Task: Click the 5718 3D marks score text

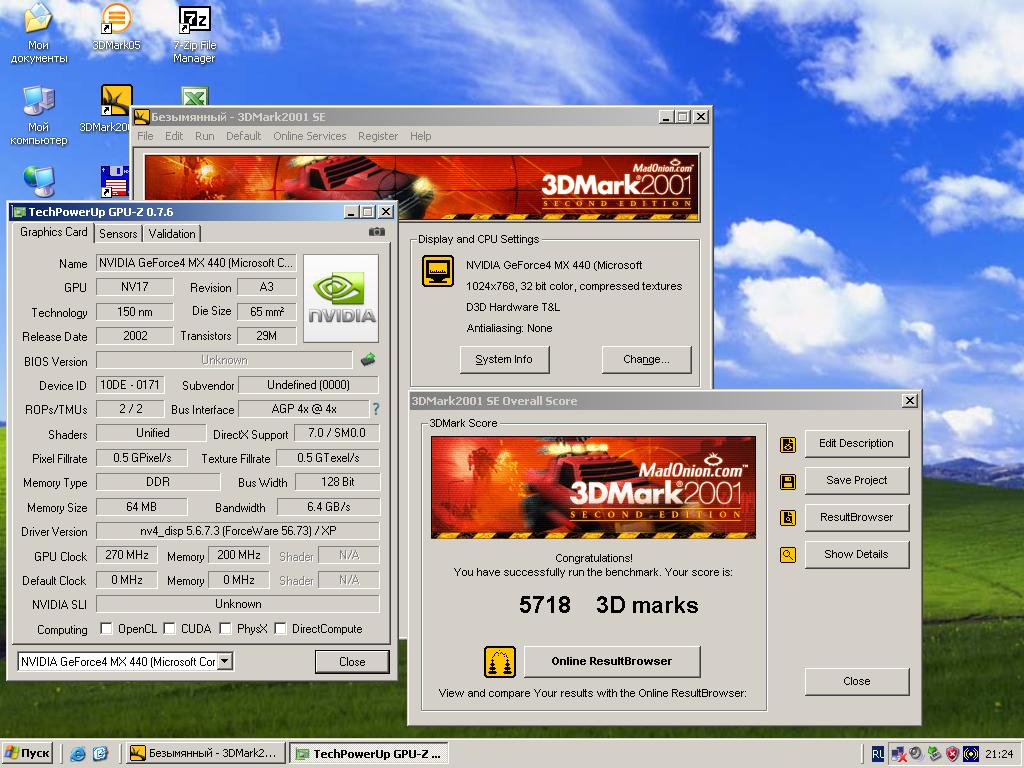Action: pos(609,605)
